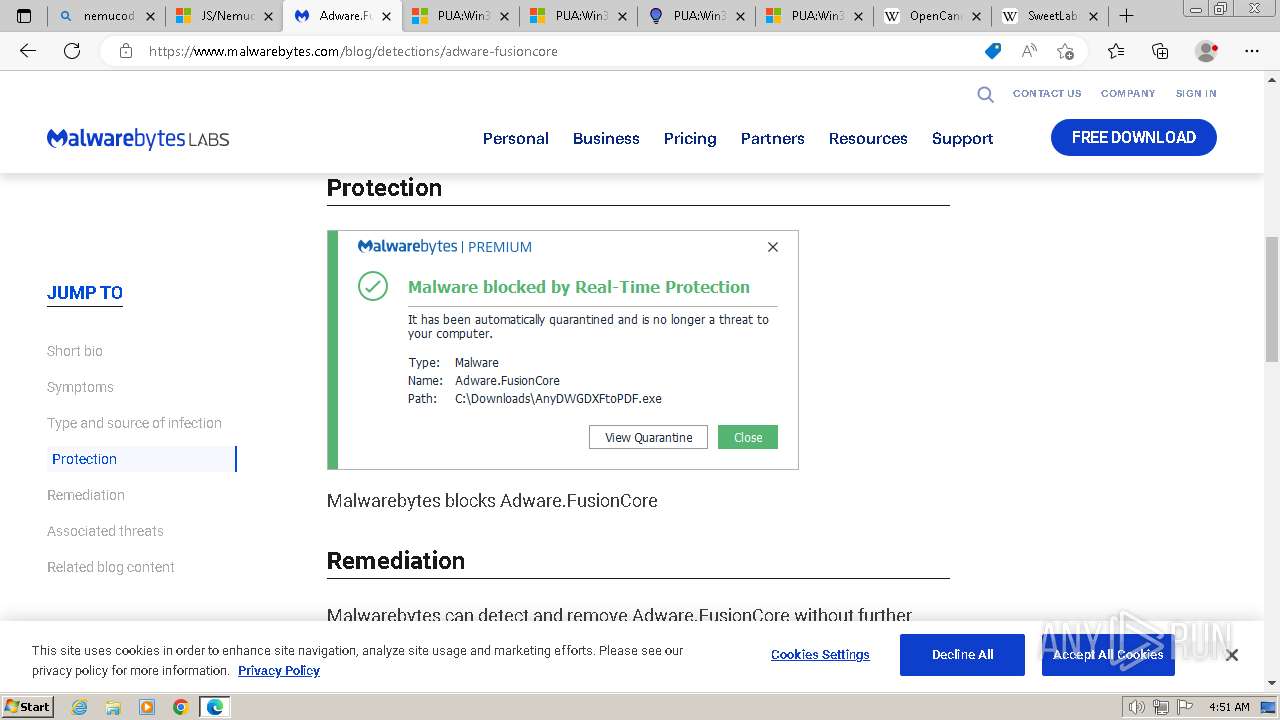The height and width of the screenshot is (720, 1280).
Task: Jump to Short bio section
Action: point(75,351)
